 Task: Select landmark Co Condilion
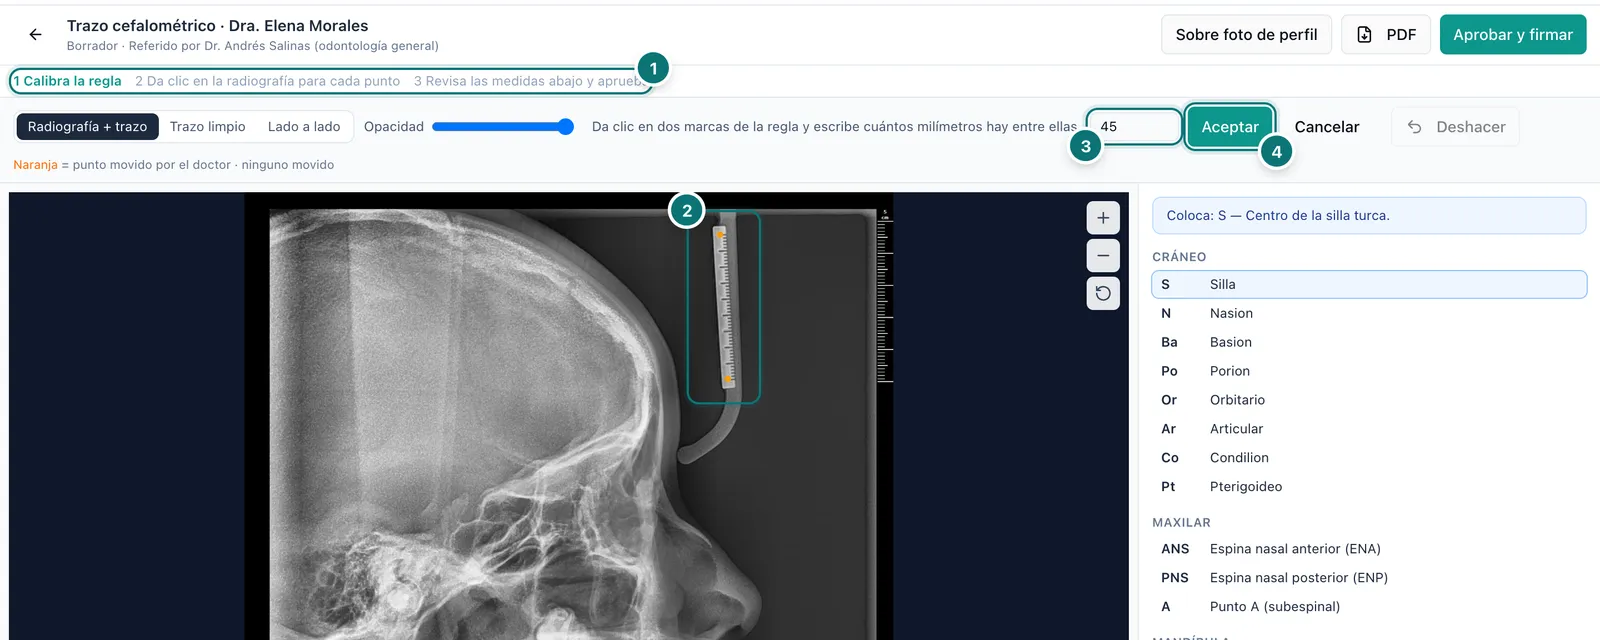(1369, 458)
